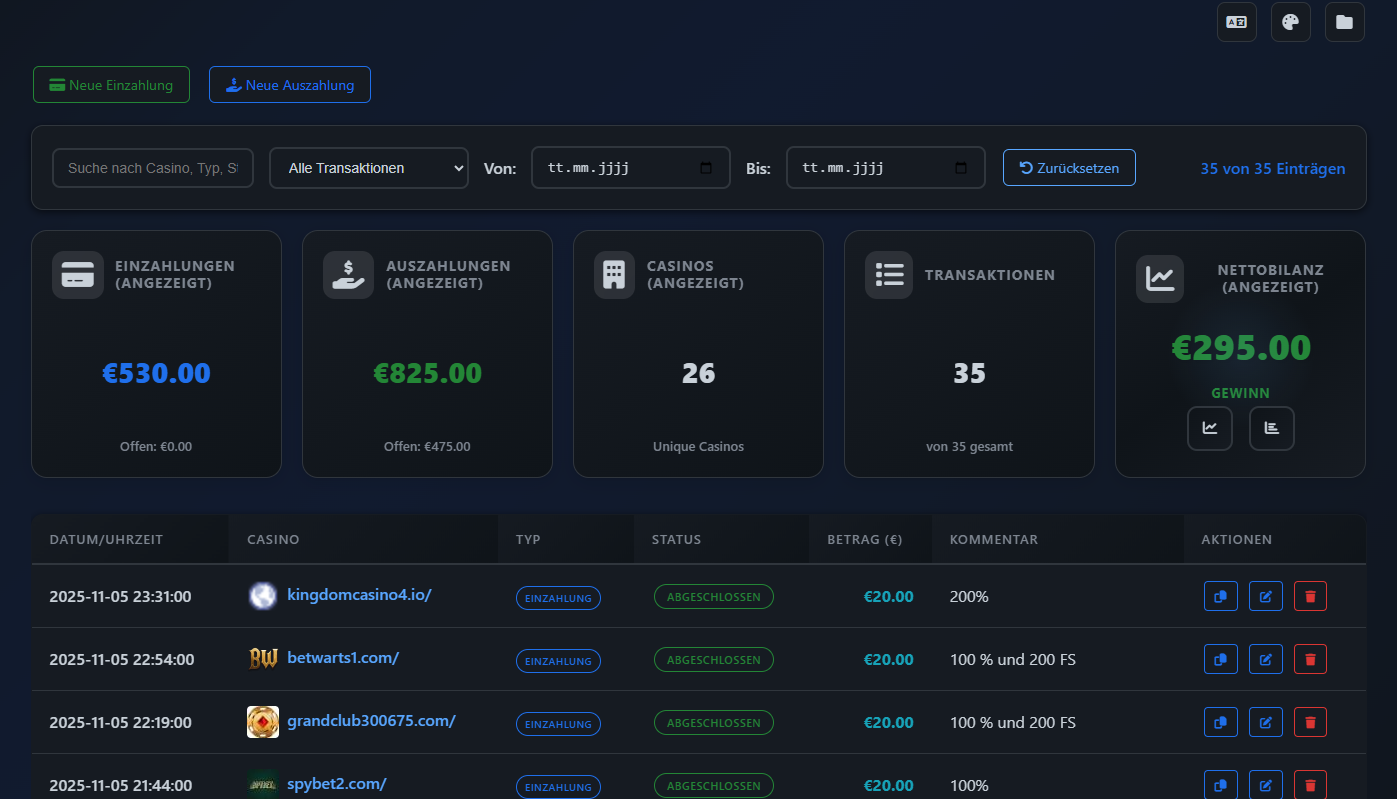
Task: Open the Von date picker calendar
Action: [x=707, y=167]
